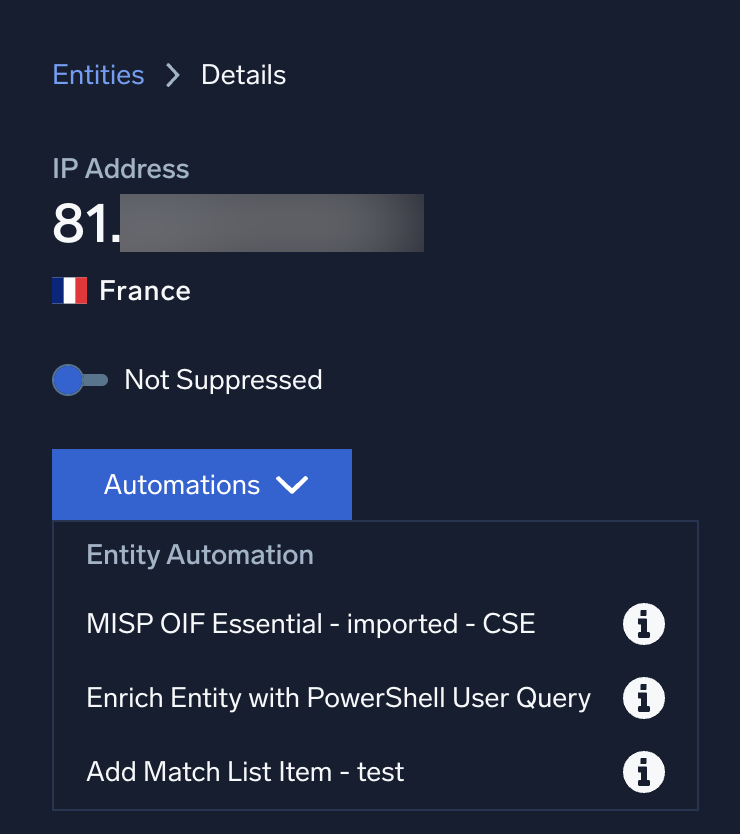Run Enrich Entity with PowerShell User Query automation
The width and height of the screenshot is (740, 834).
(337, 698)
